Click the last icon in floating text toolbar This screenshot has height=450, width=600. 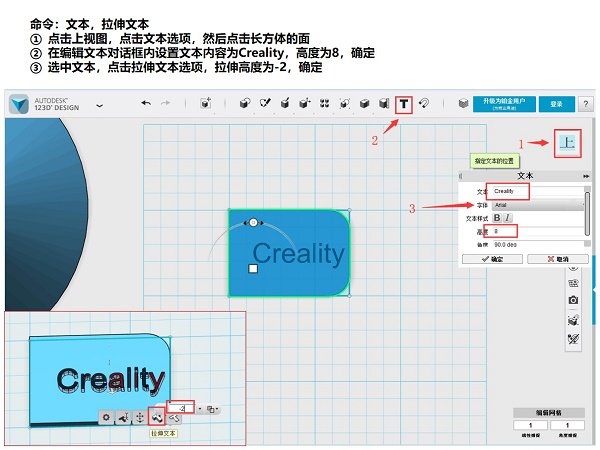pos(174,417)
